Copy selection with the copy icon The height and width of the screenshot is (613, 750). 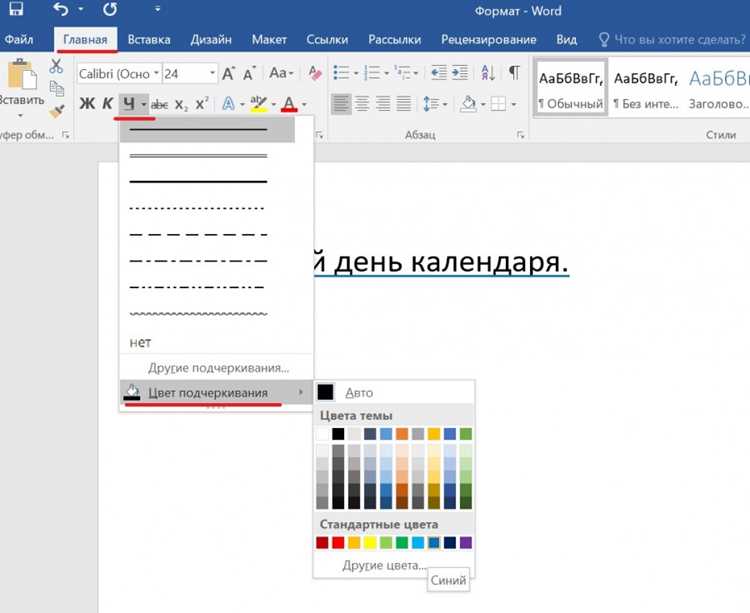click(x=56, y=88)
